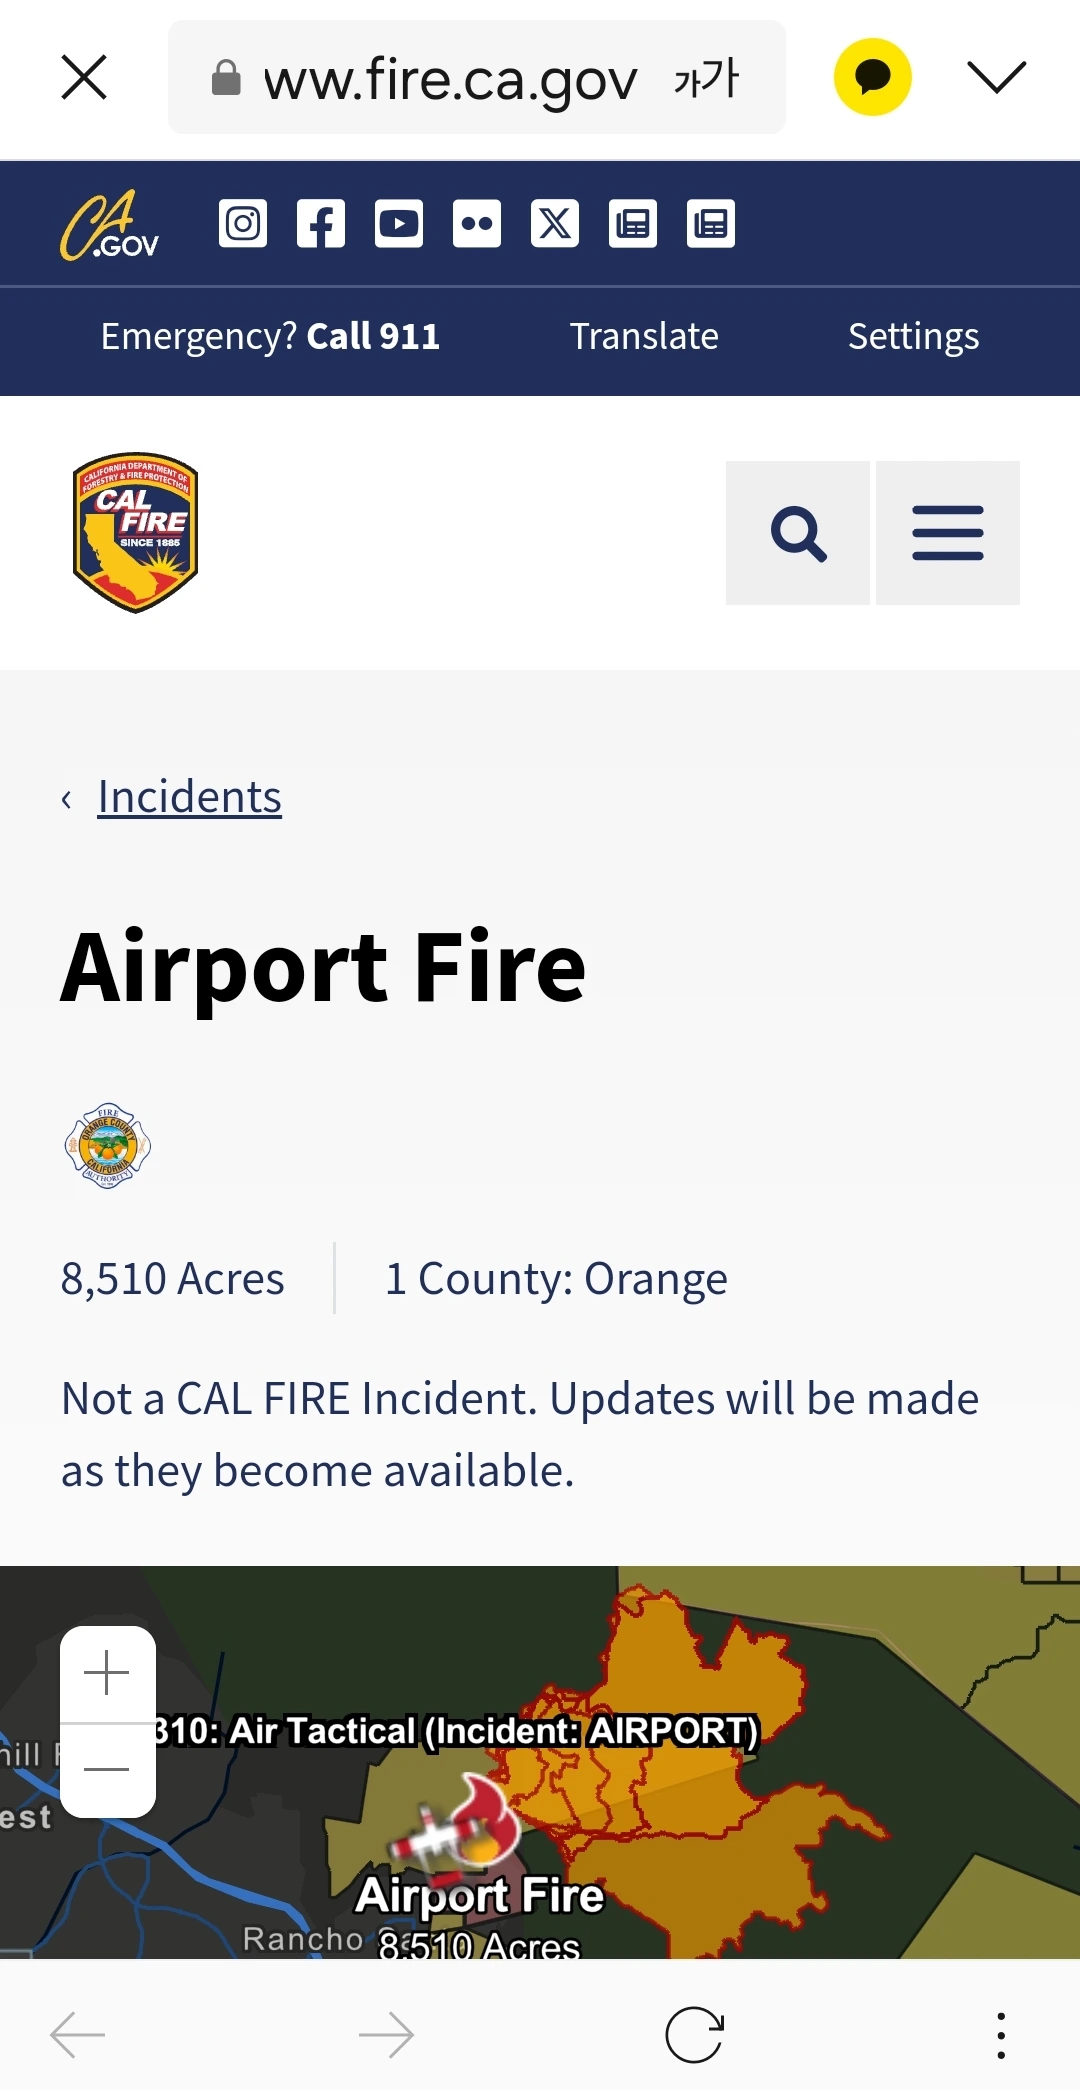1080x2090 pixels.
Task: Open the site search button
Action: tap(798, 533)
